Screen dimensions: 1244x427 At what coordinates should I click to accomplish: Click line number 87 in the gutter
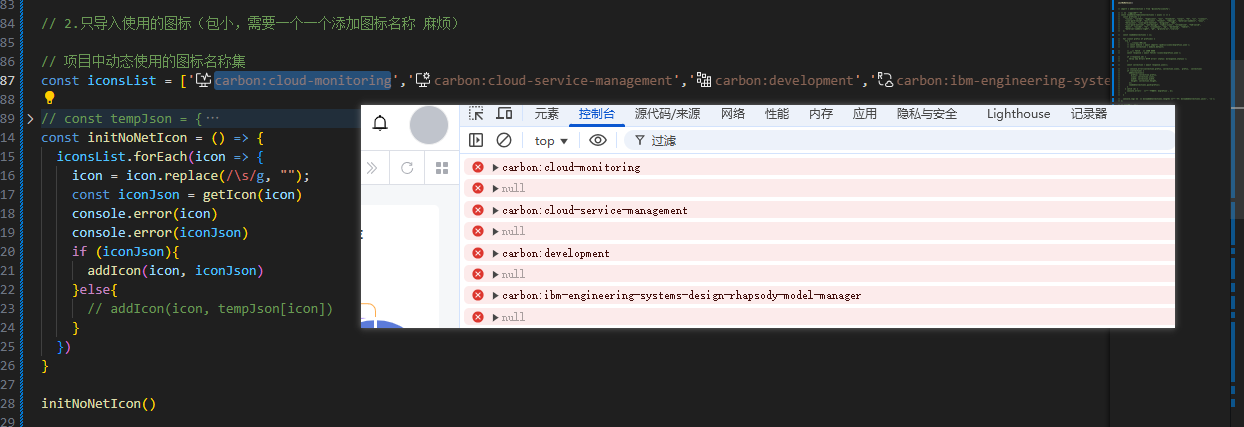(8, 80)
